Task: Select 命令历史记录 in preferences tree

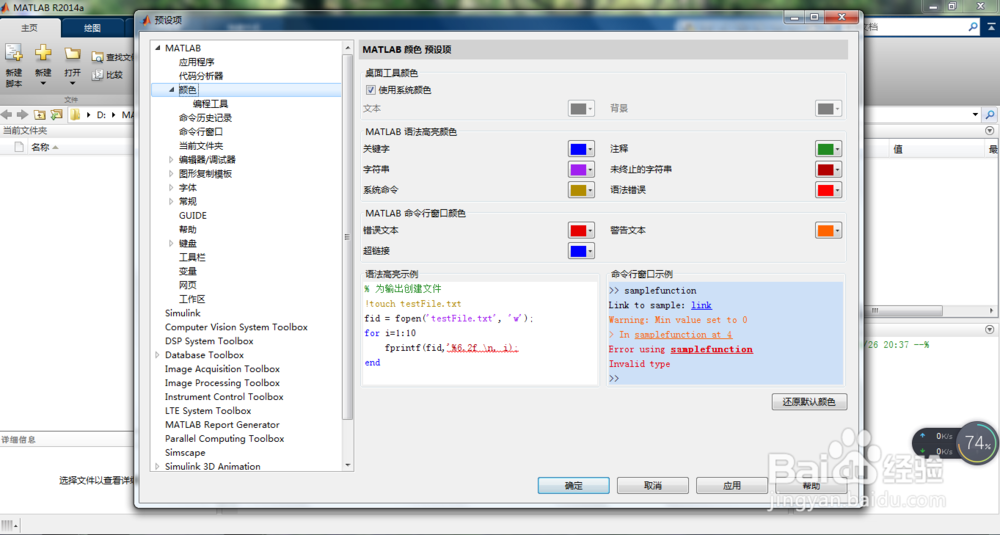Action: [x=205, y=118]
